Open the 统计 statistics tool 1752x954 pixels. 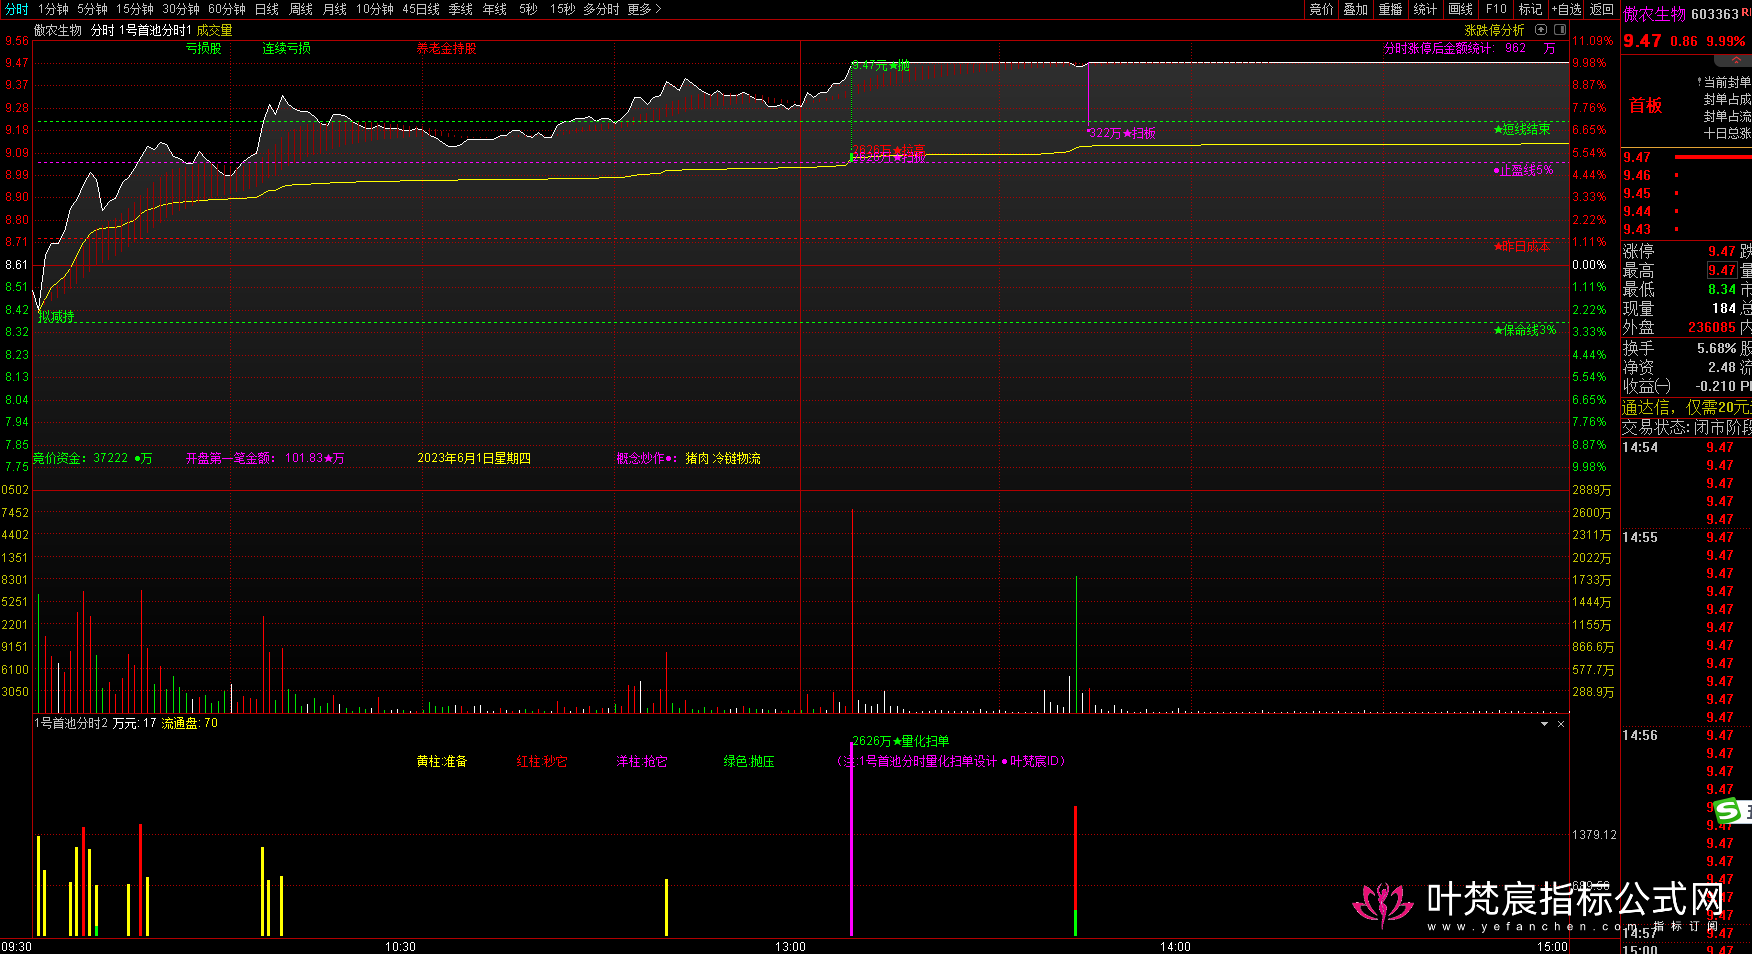click(1425, 9)
